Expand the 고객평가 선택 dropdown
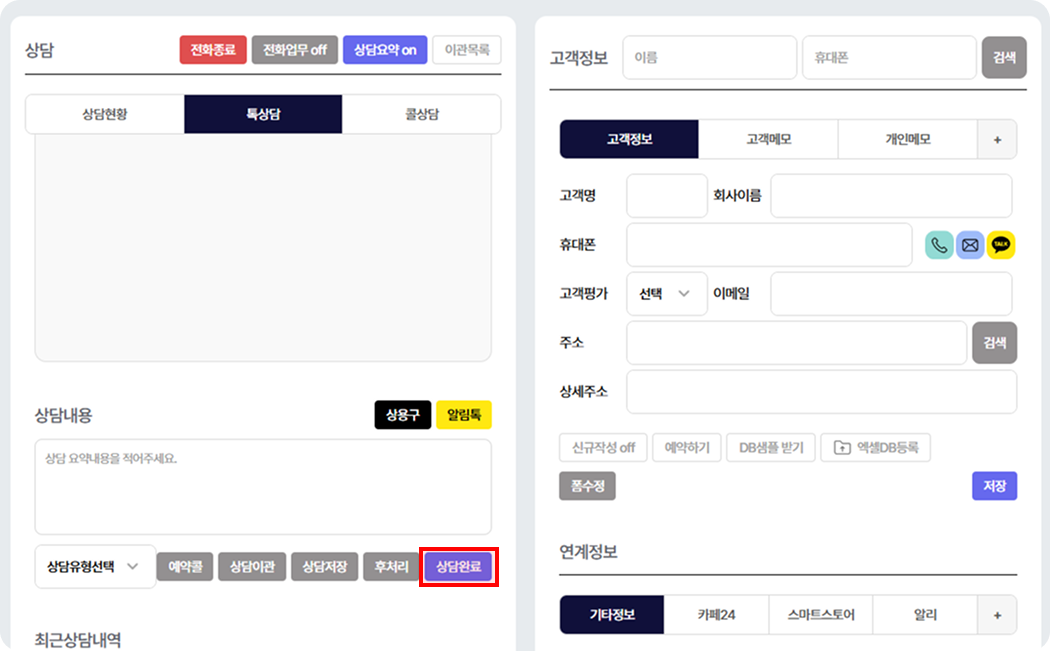 666,294
